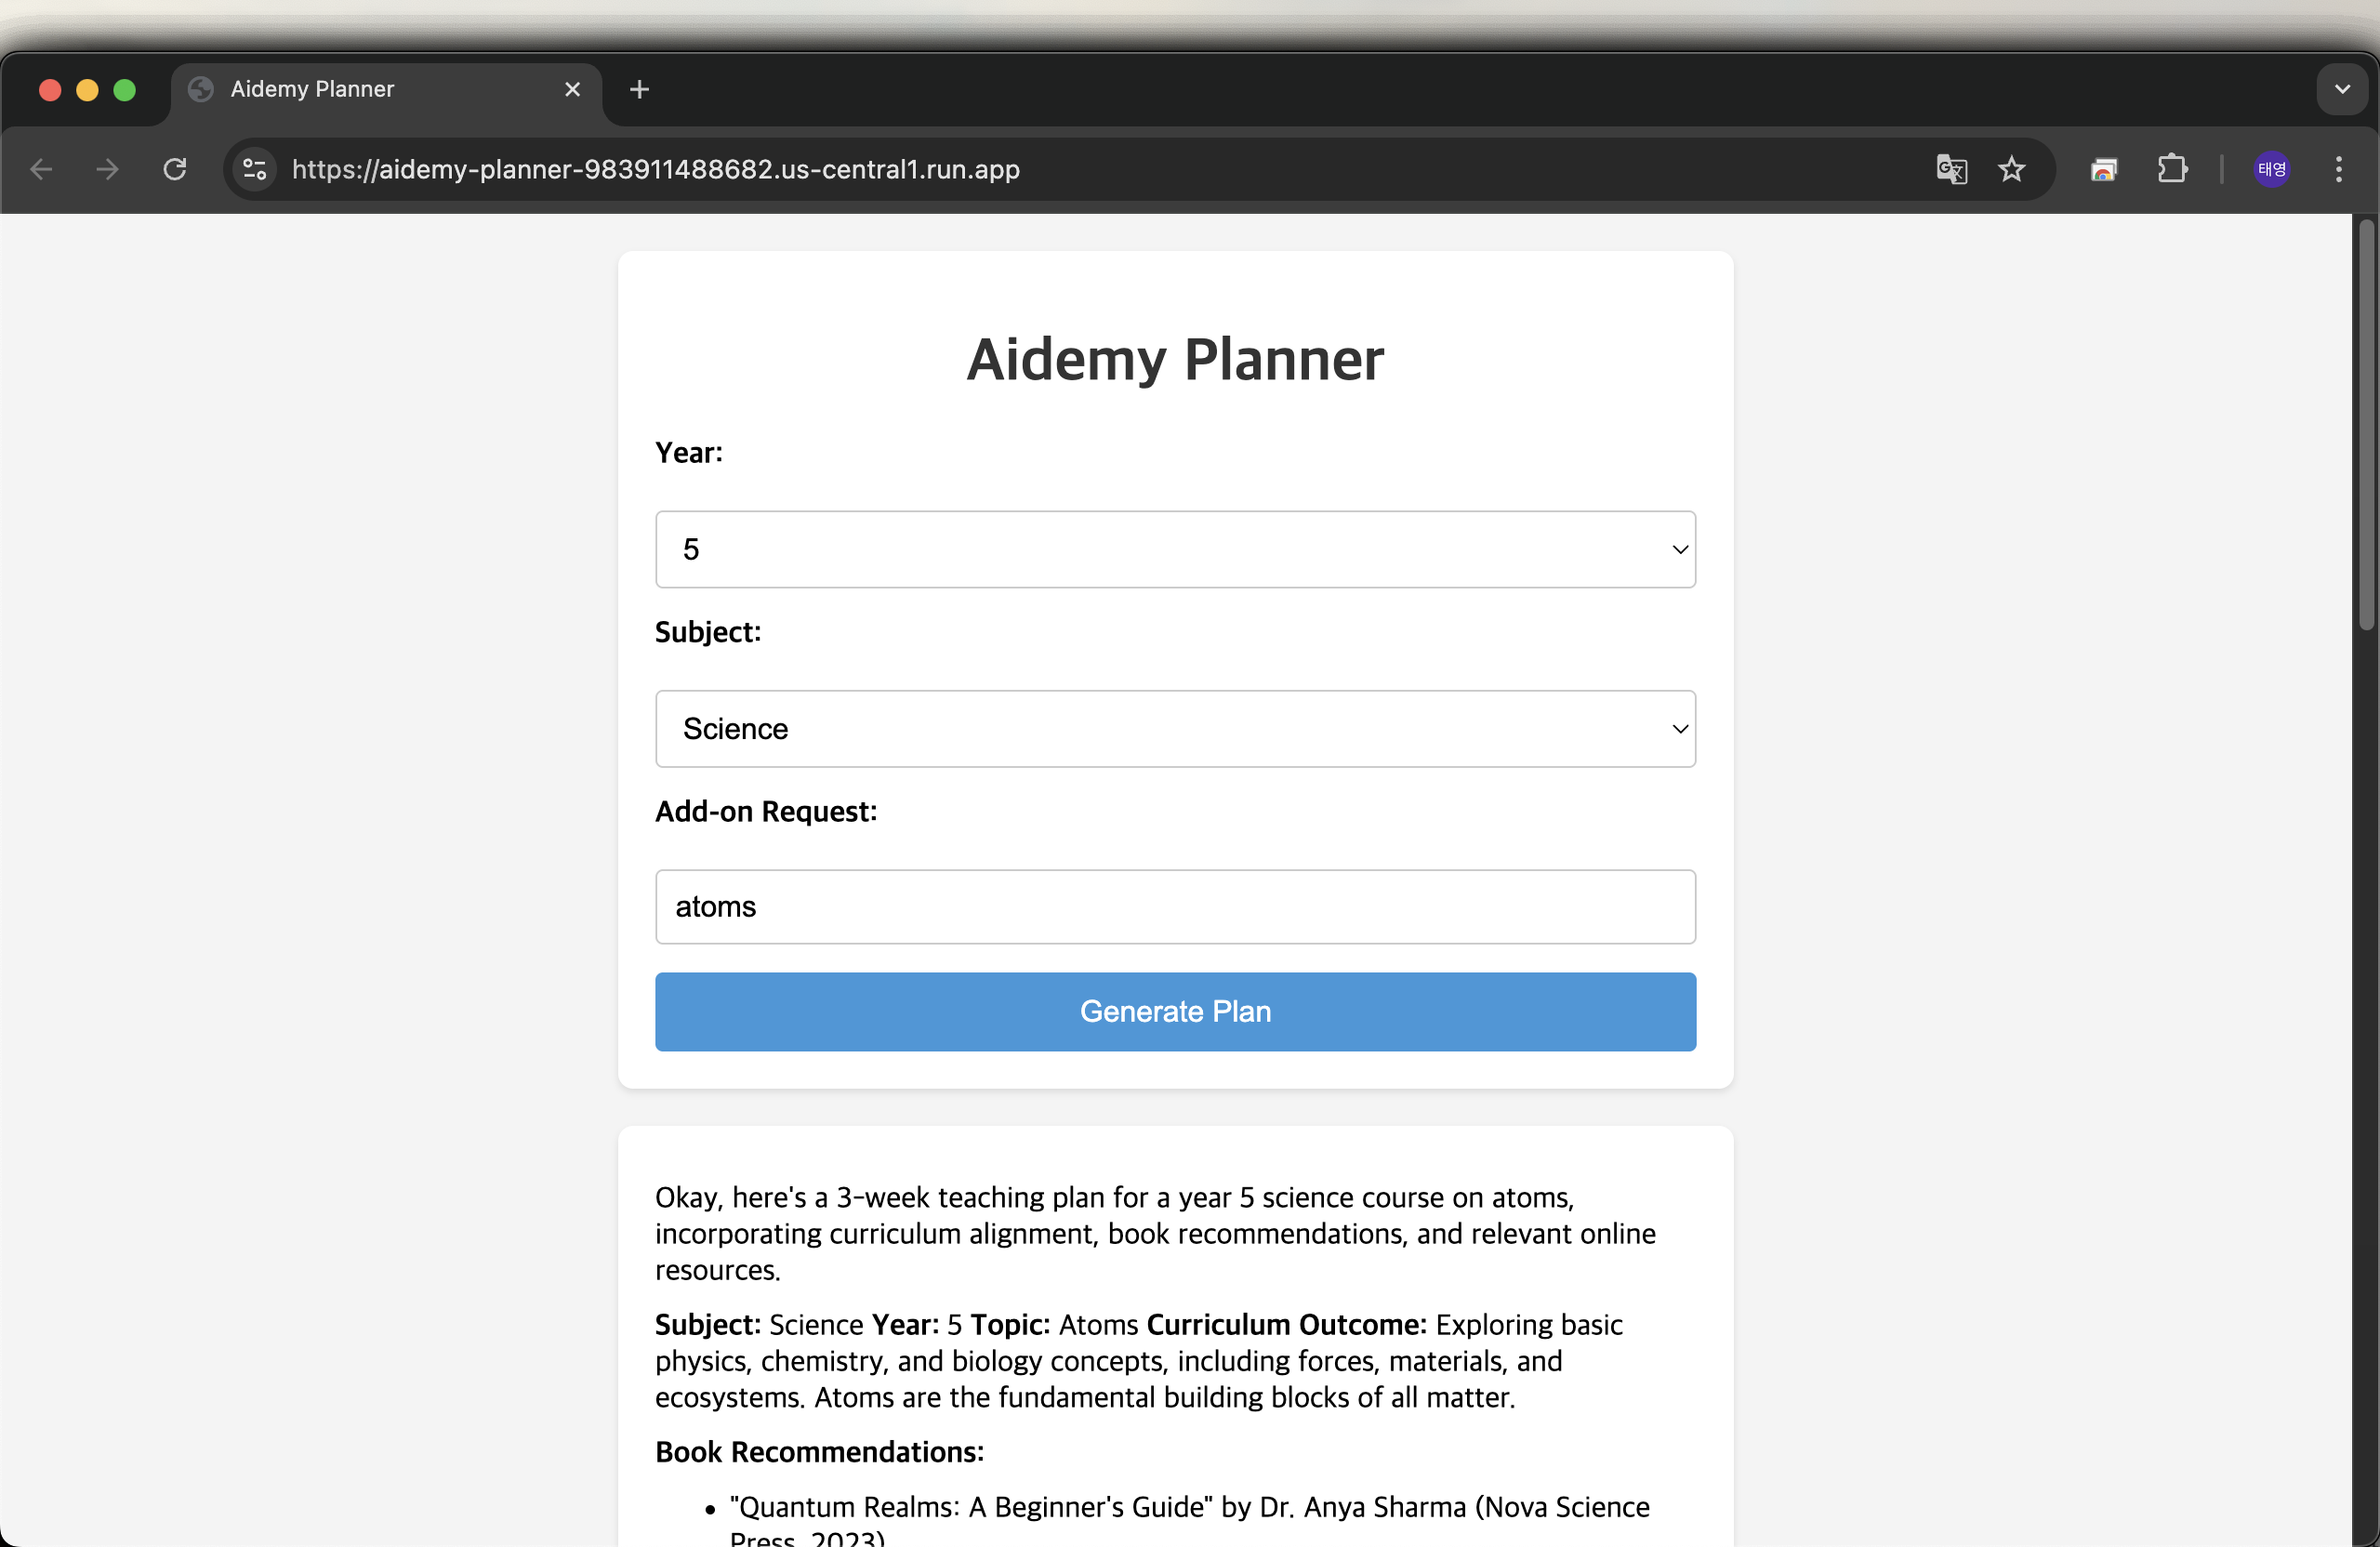Open the Year dropdown showing 5
The width and height of the screenshot is (2380, 1547).
coord(1175,549)
